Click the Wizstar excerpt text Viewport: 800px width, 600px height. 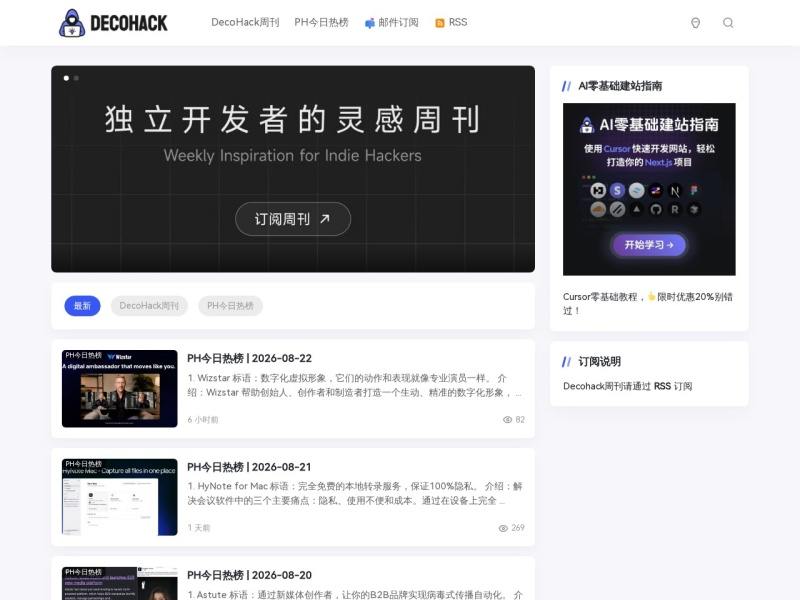pos(355,385)
